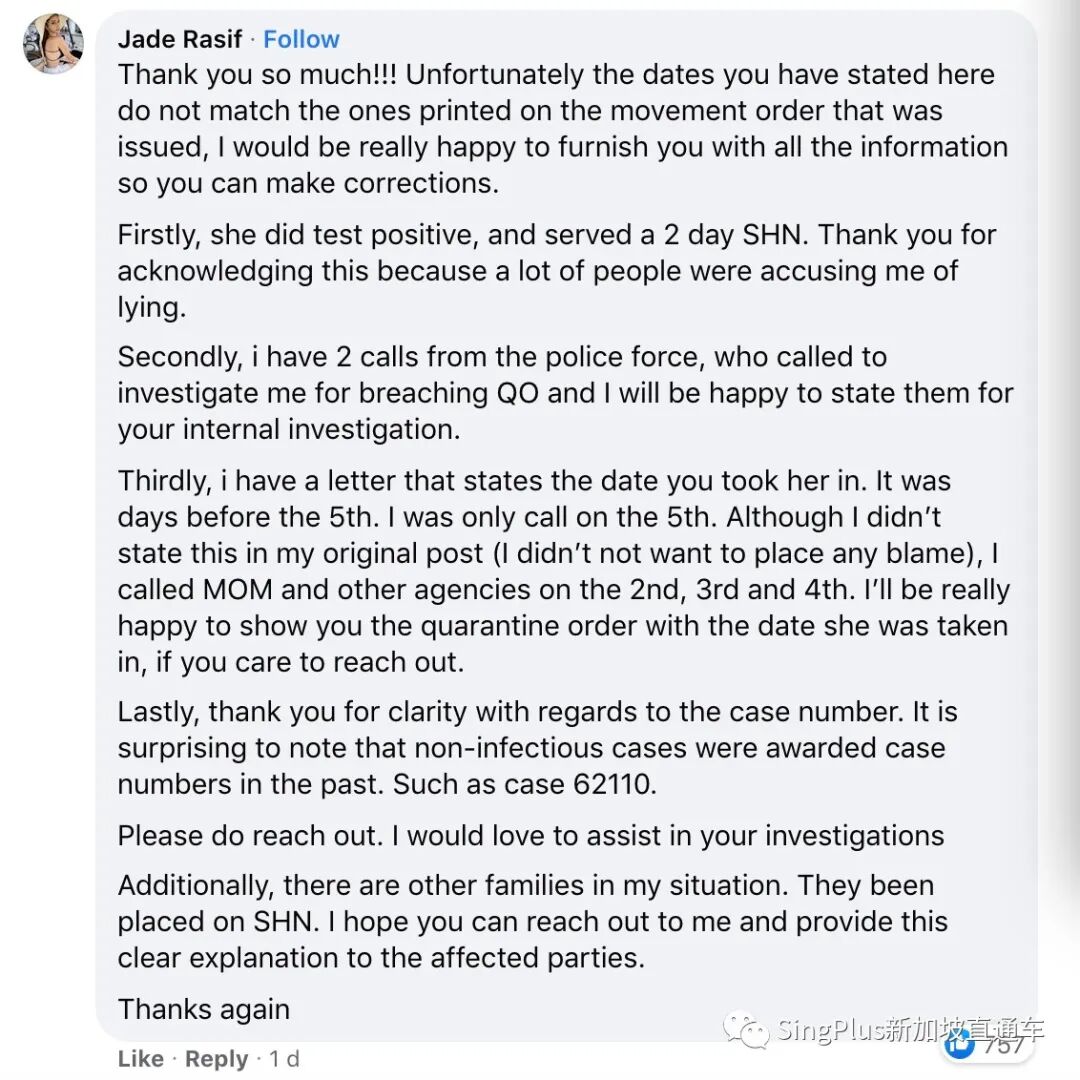
Task: Select the paragraph starting with 'Secondly'
Action: tap(564, 393)
